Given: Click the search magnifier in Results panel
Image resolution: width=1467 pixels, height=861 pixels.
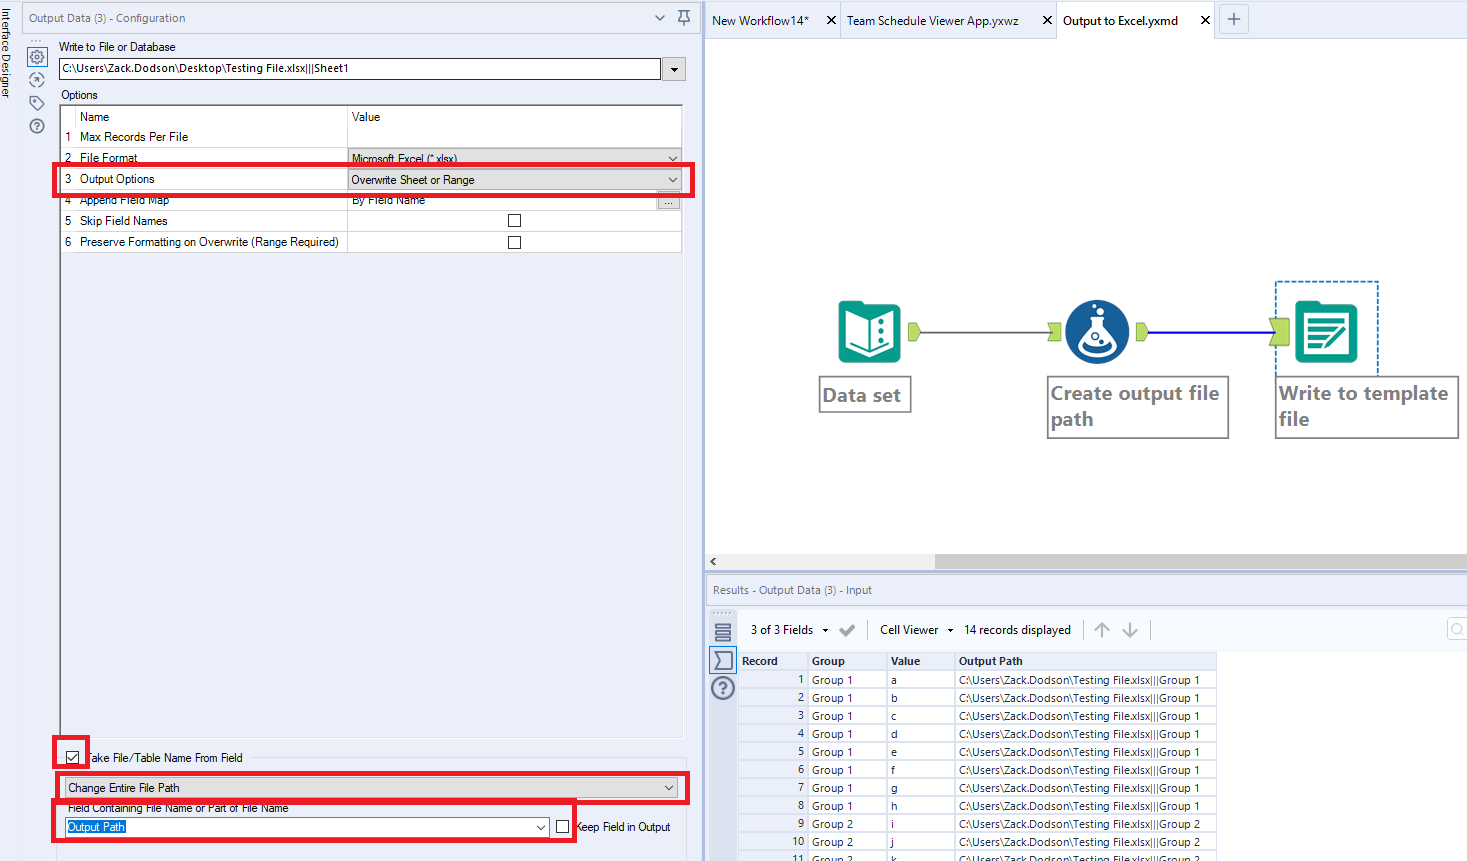Looking at the screenshot, I should (1456, 629).
